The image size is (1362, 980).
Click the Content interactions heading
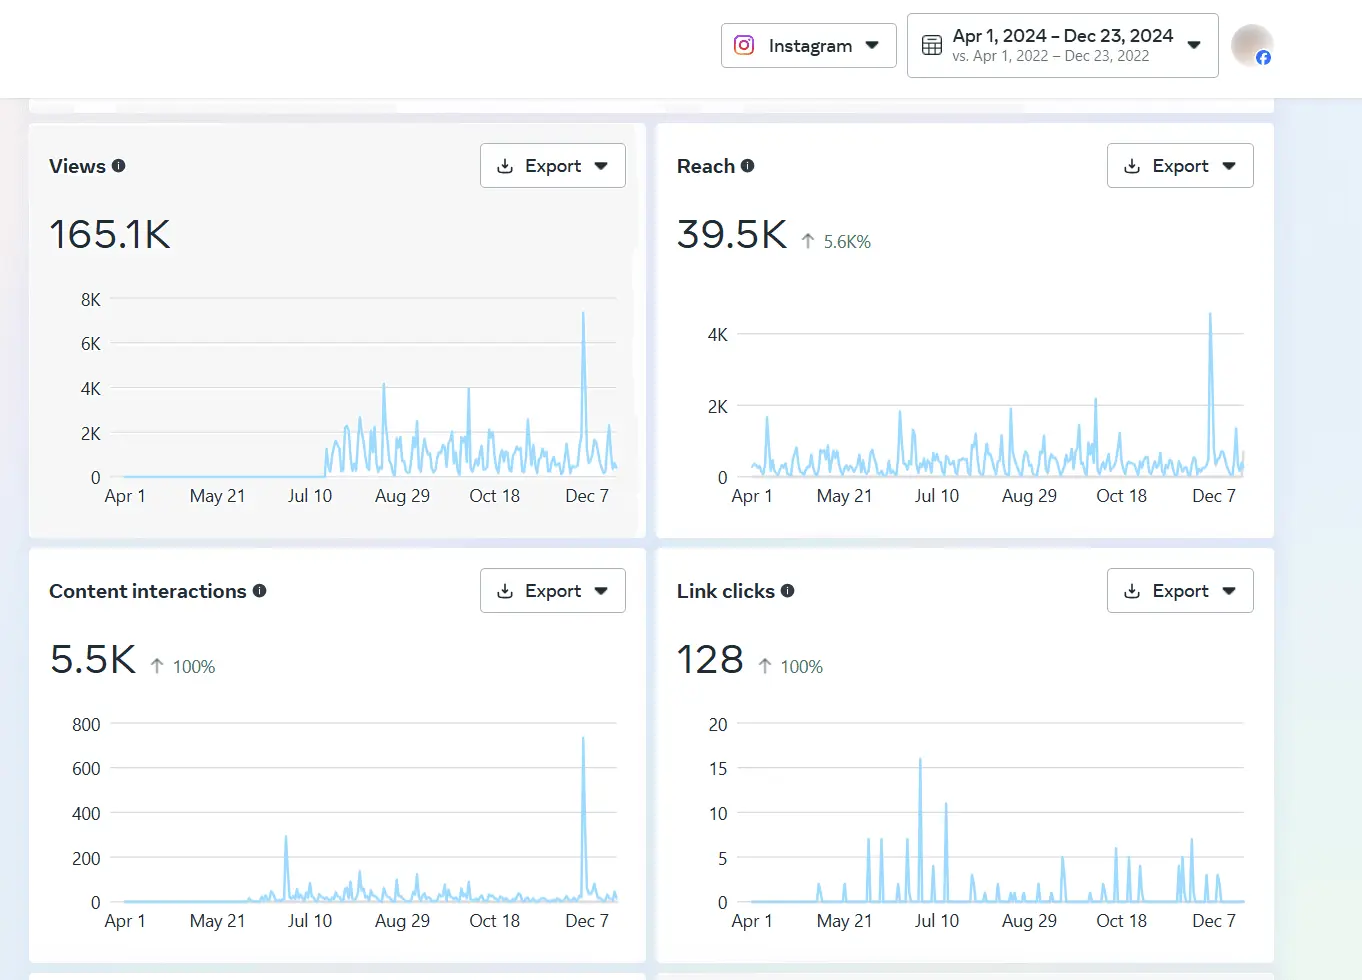(x=148, y=591)
